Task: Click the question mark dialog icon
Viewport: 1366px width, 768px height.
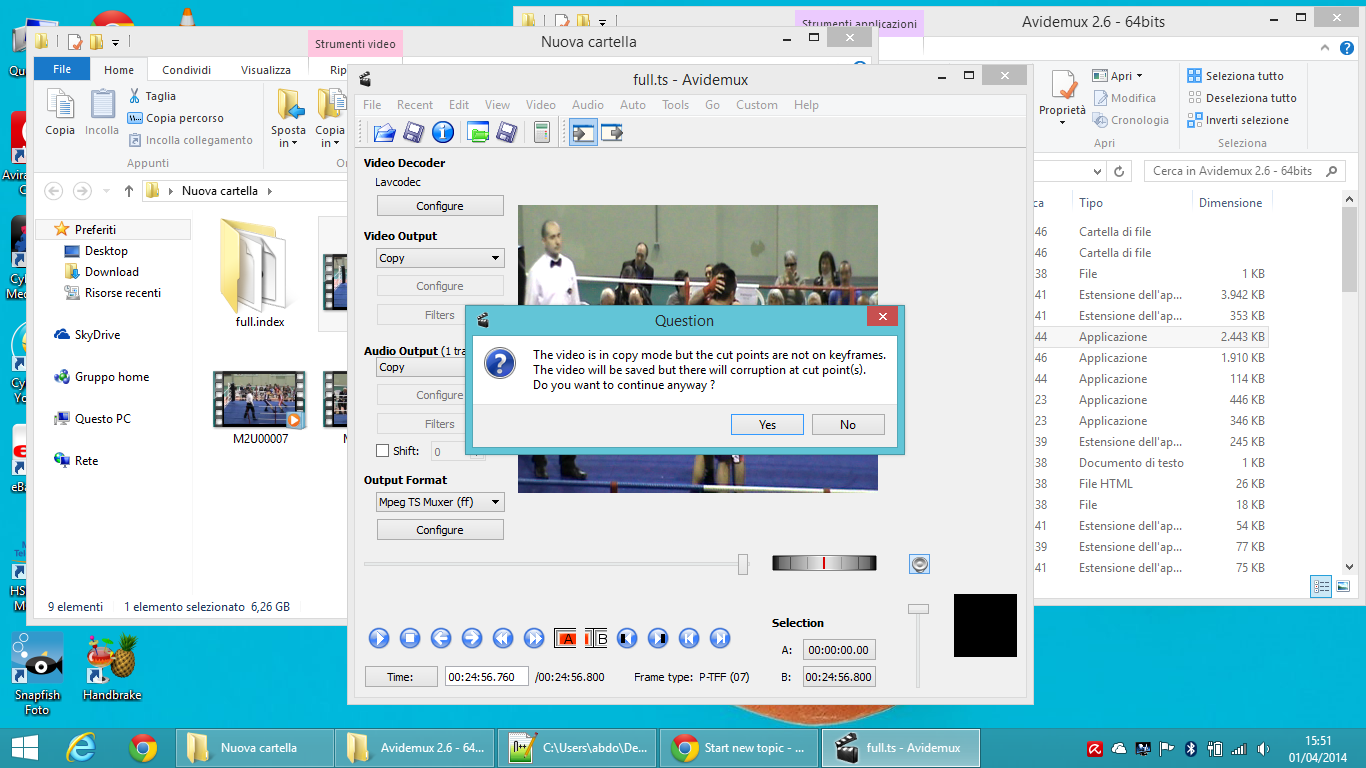Action: [x=500, y=362]
